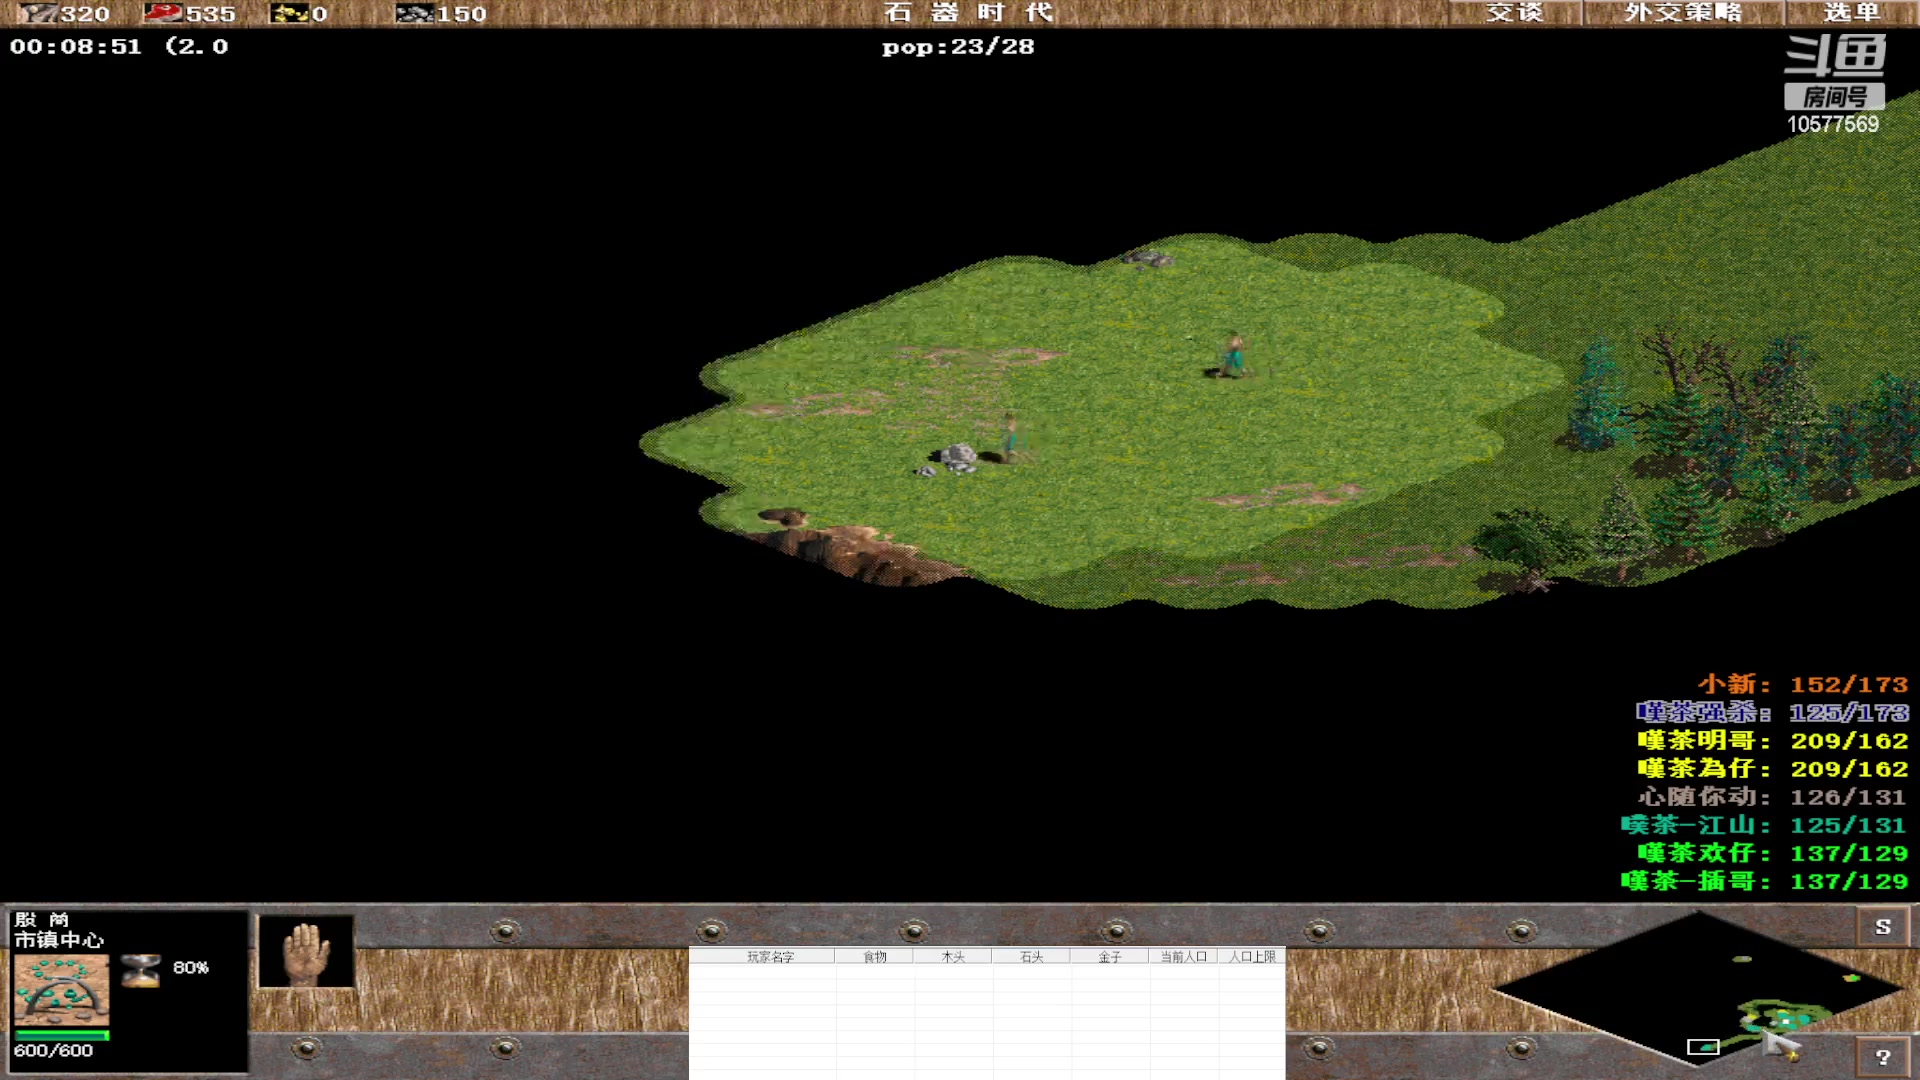Click the 嘆茶明哥 score entry

point(1772,740)
